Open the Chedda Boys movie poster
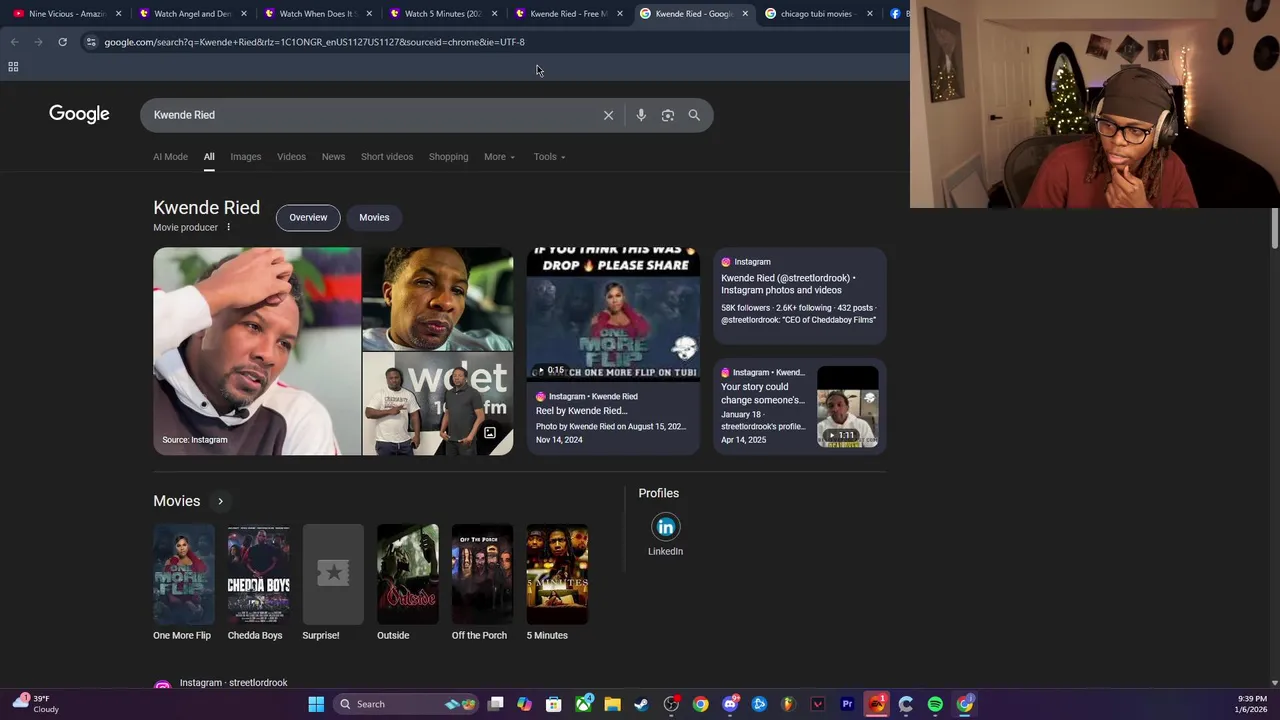The width and height of the screenshot is (1280, 720). point(258,574)
